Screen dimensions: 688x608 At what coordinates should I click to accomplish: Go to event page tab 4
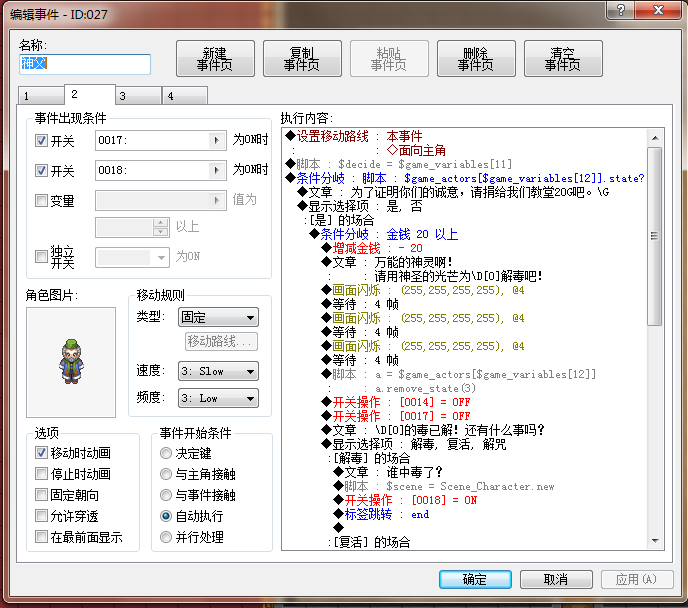184,96
